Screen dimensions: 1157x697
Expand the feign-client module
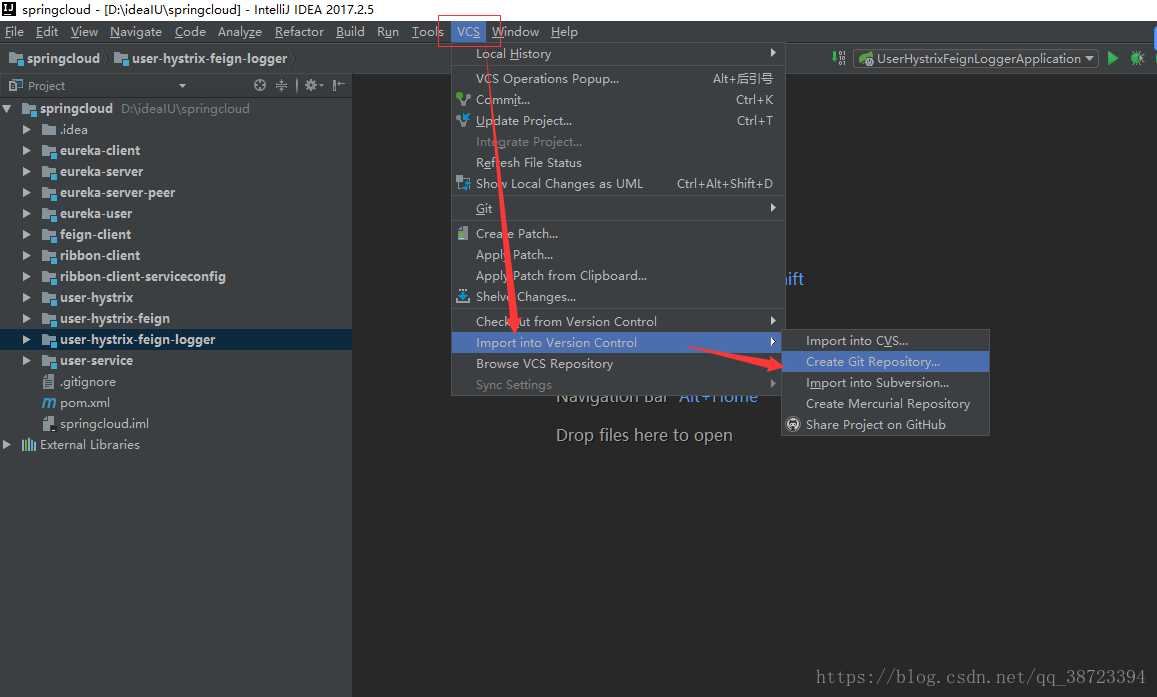coord(27,235)
